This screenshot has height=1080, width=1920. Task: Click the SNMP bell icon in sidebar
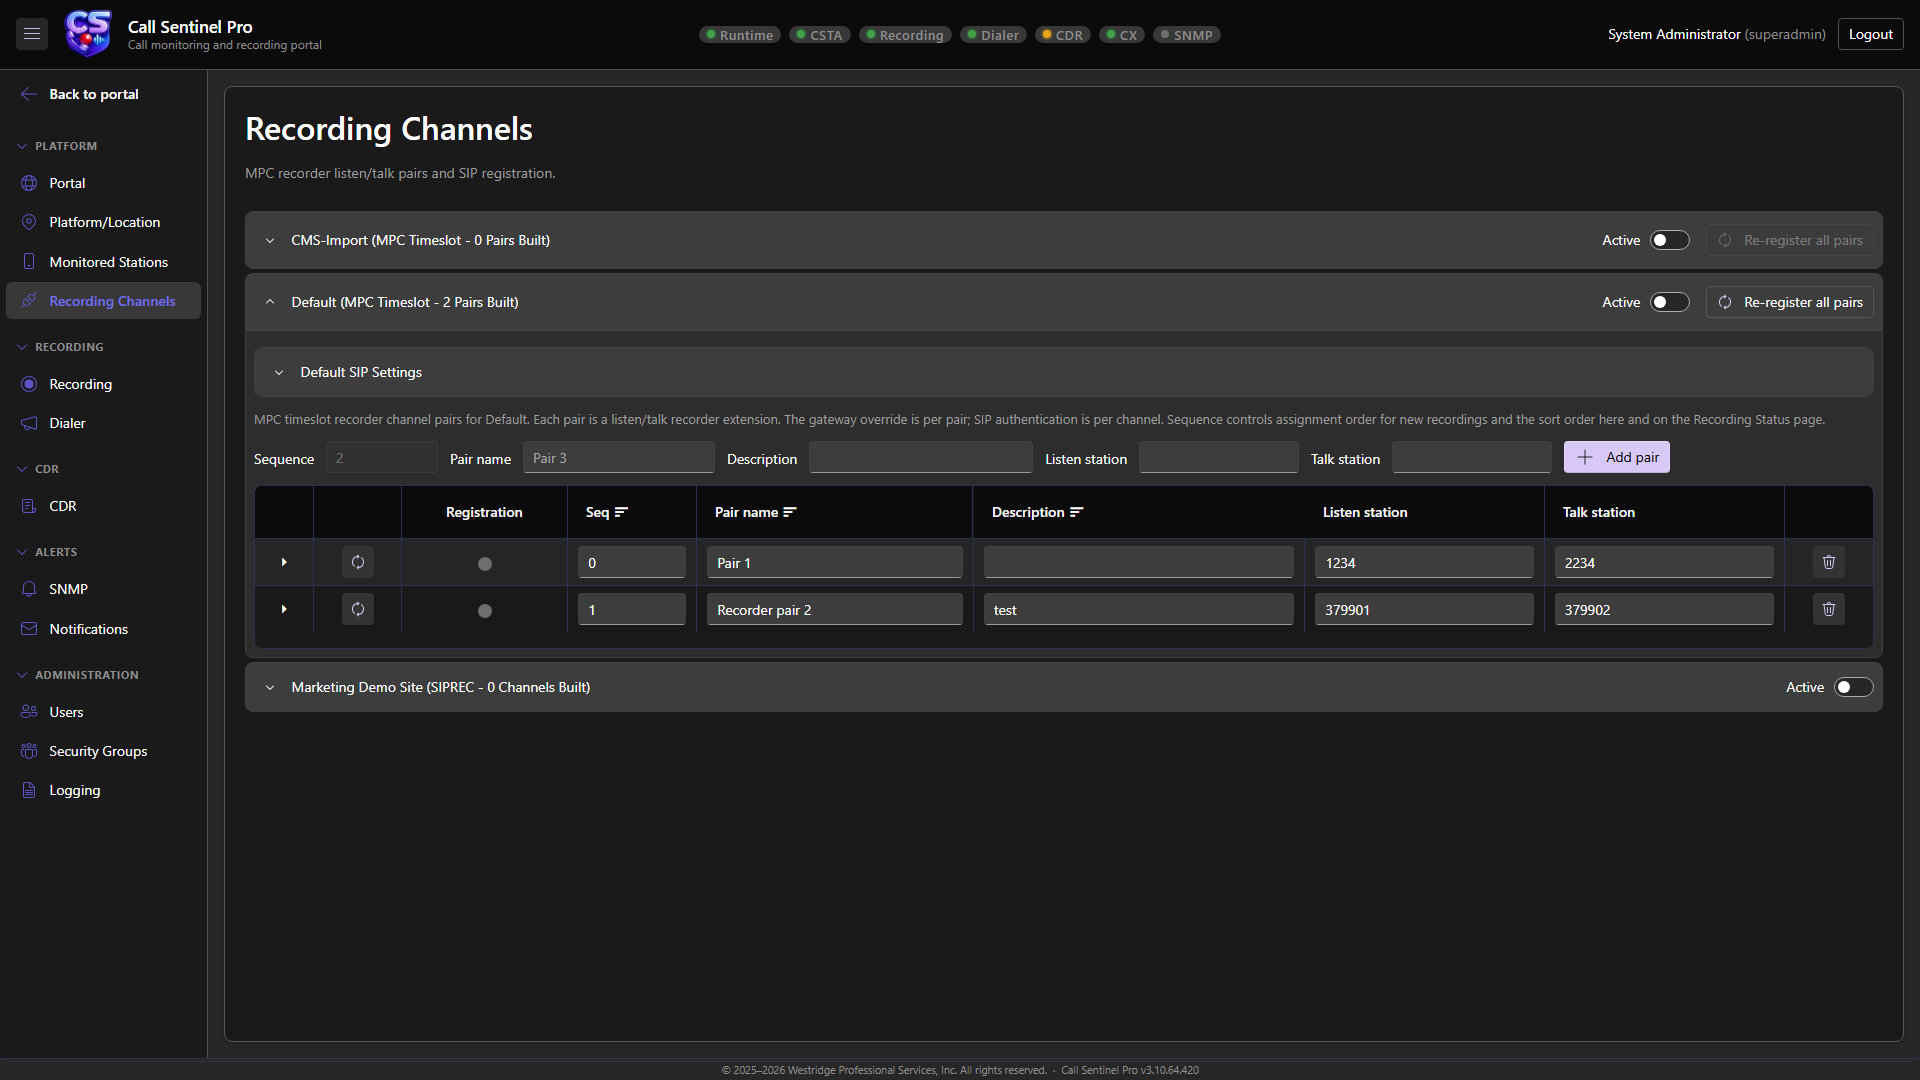click(x=29, y=589)
